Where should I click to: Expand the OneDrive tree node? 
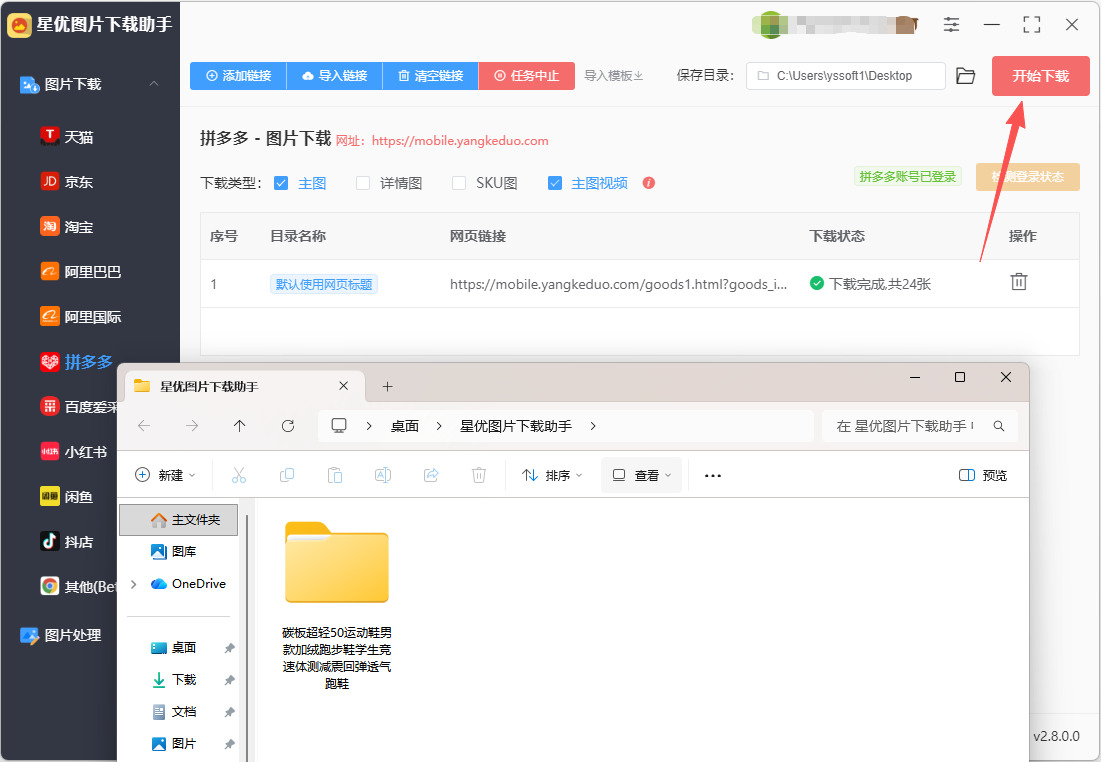click(134, 584)
